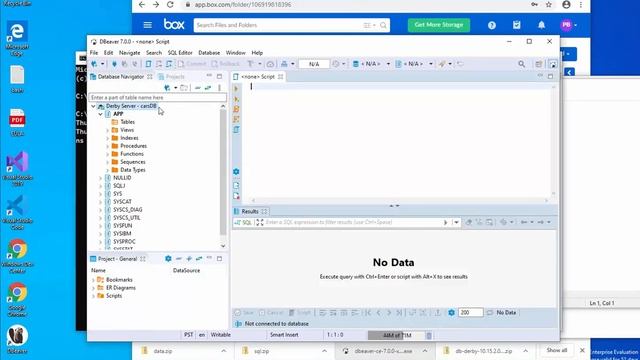Click the Connect icon in main toolbar
The height and width of the screenshot is (360, 640).
[x=114, y=64]
